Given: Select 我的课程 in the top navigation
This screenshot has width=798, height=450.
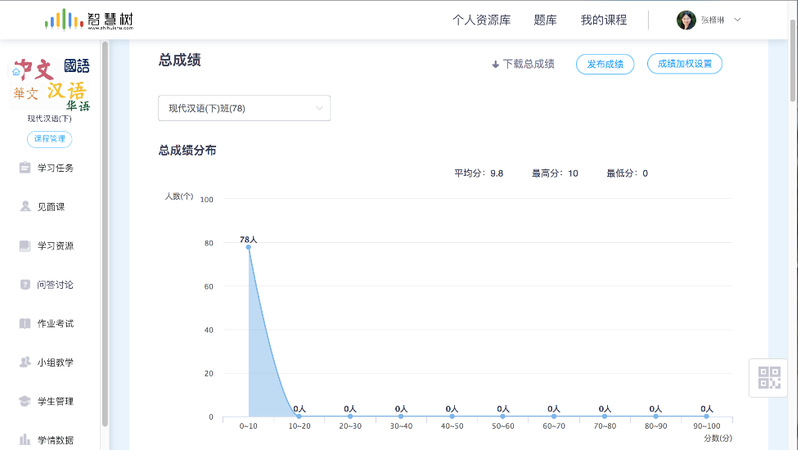Looking at the screenshot, I should click(603, 20).
